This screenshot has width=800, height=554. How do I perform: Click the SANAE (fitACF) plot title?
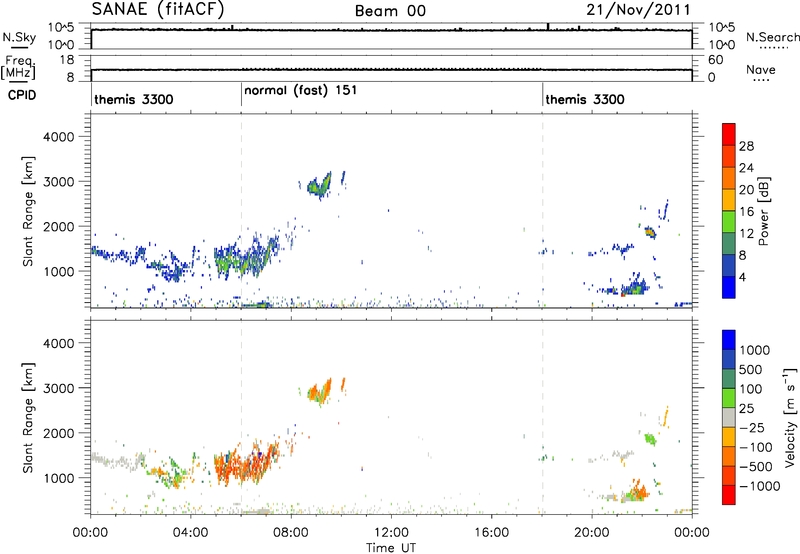tap(158, 10)
